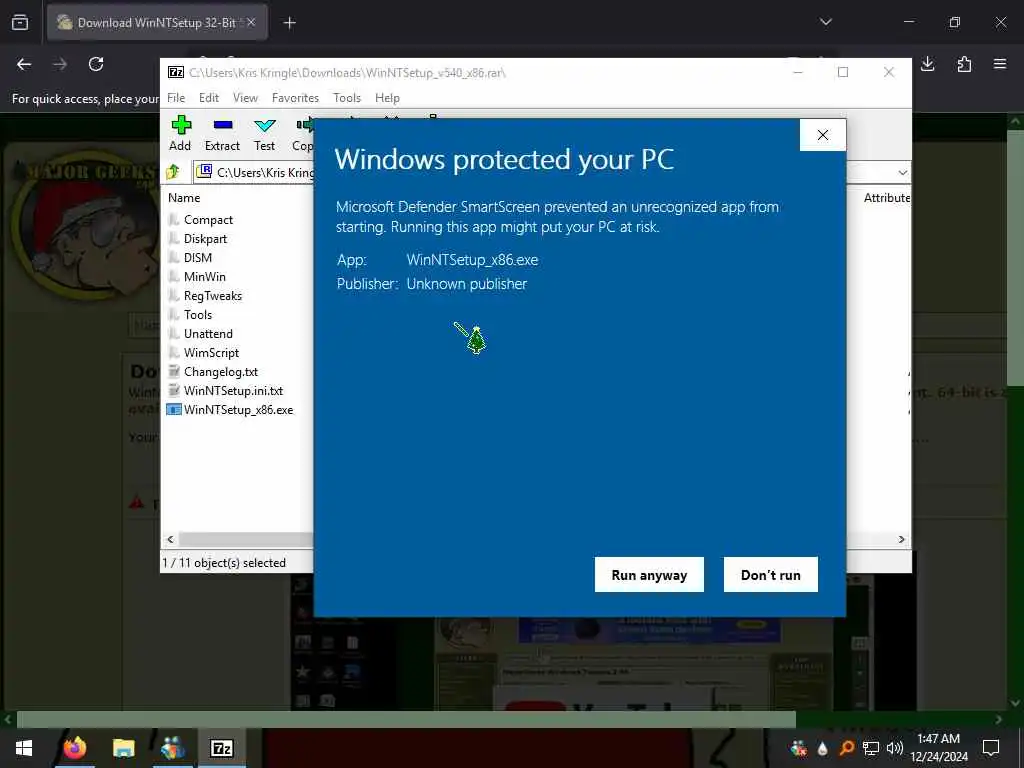Open the browser Extensions icon
Screen dimensions: 1024x768
pyautogui.click(x=964, y=64)
